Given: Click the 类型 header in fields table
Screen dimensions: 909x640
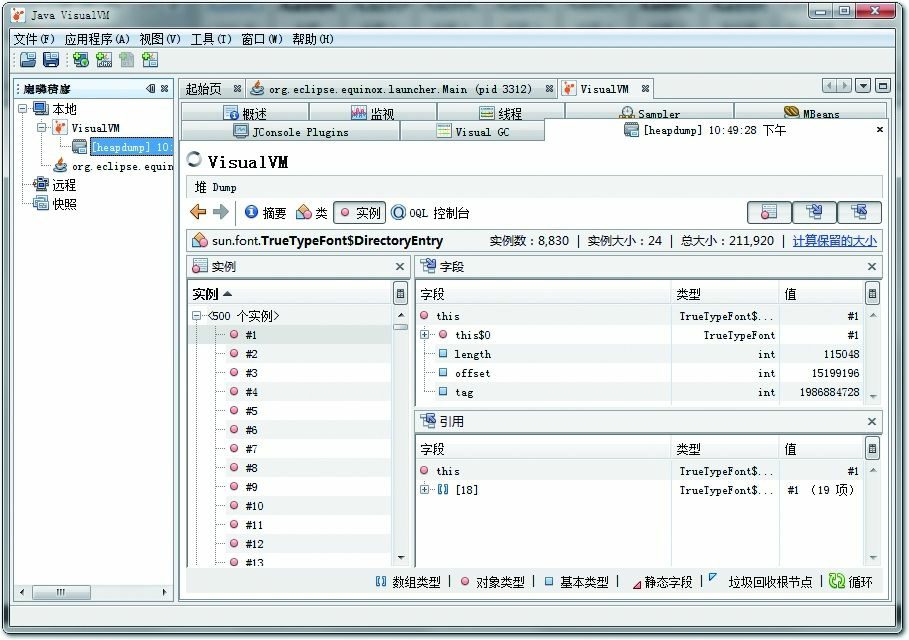Looking at the screenshot, I should tap(725, 294).
